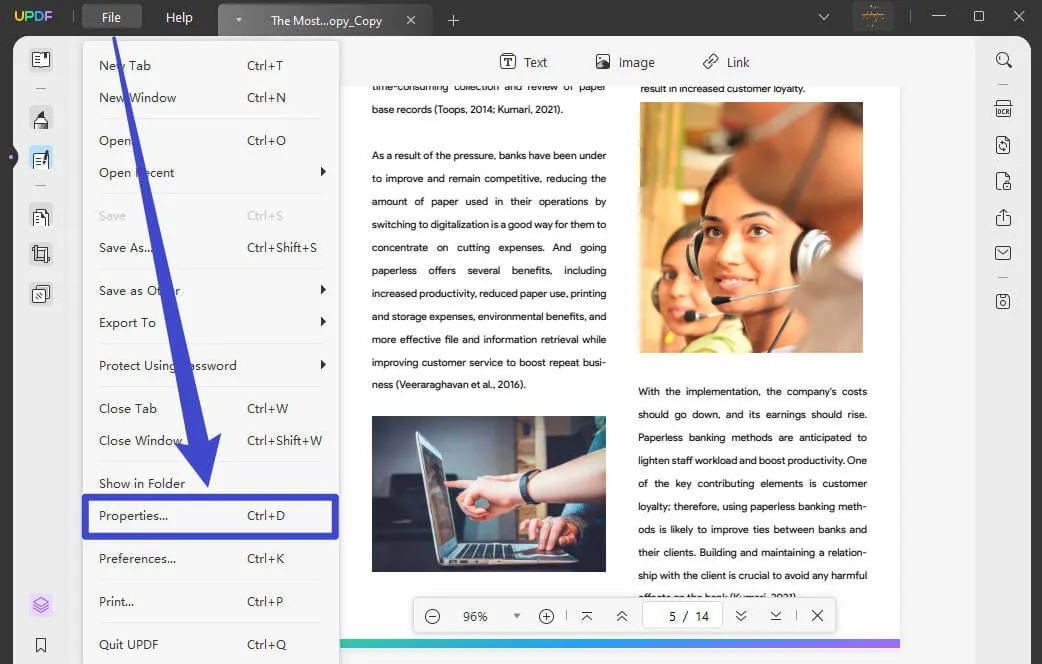
Task: Select the call center women image
Action: [751, 227]
